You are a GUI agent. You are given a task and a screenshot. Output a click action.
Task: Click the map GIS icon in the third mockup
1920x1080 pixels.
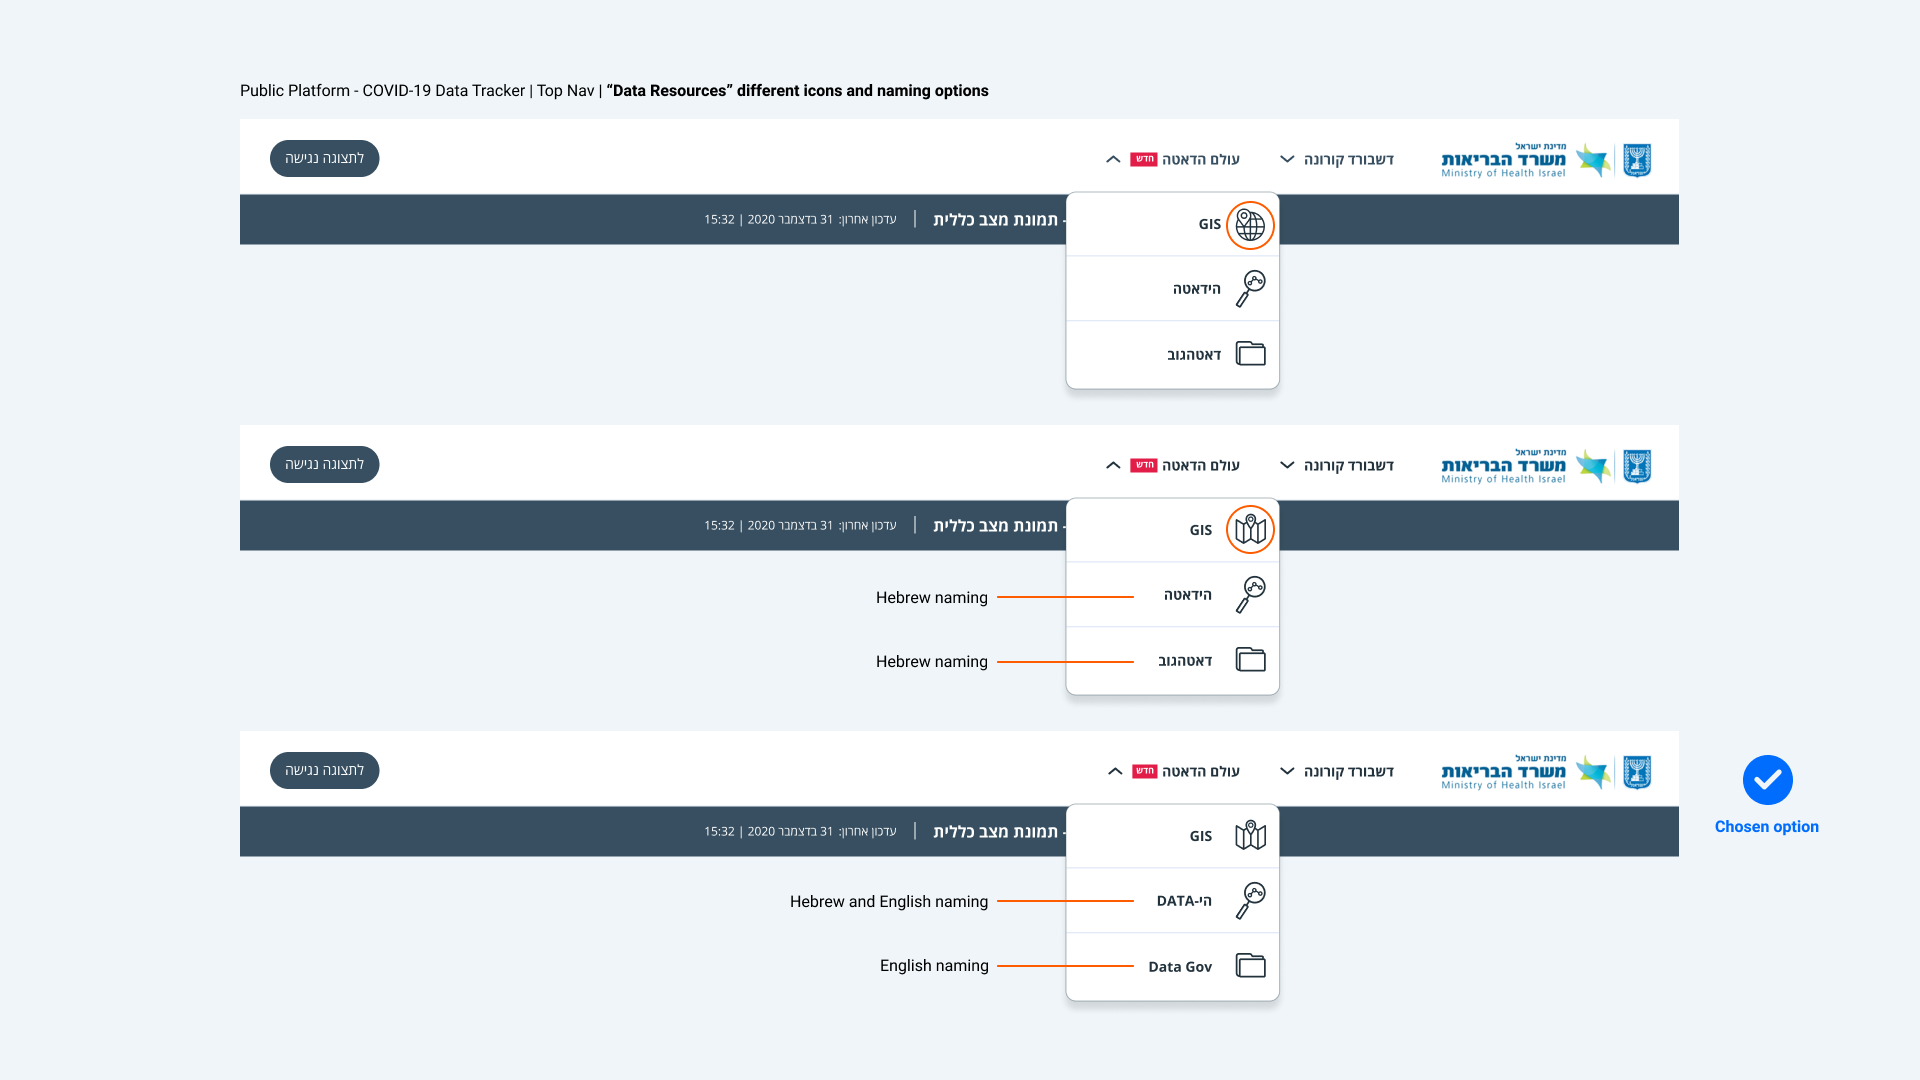coord(1250,836)
